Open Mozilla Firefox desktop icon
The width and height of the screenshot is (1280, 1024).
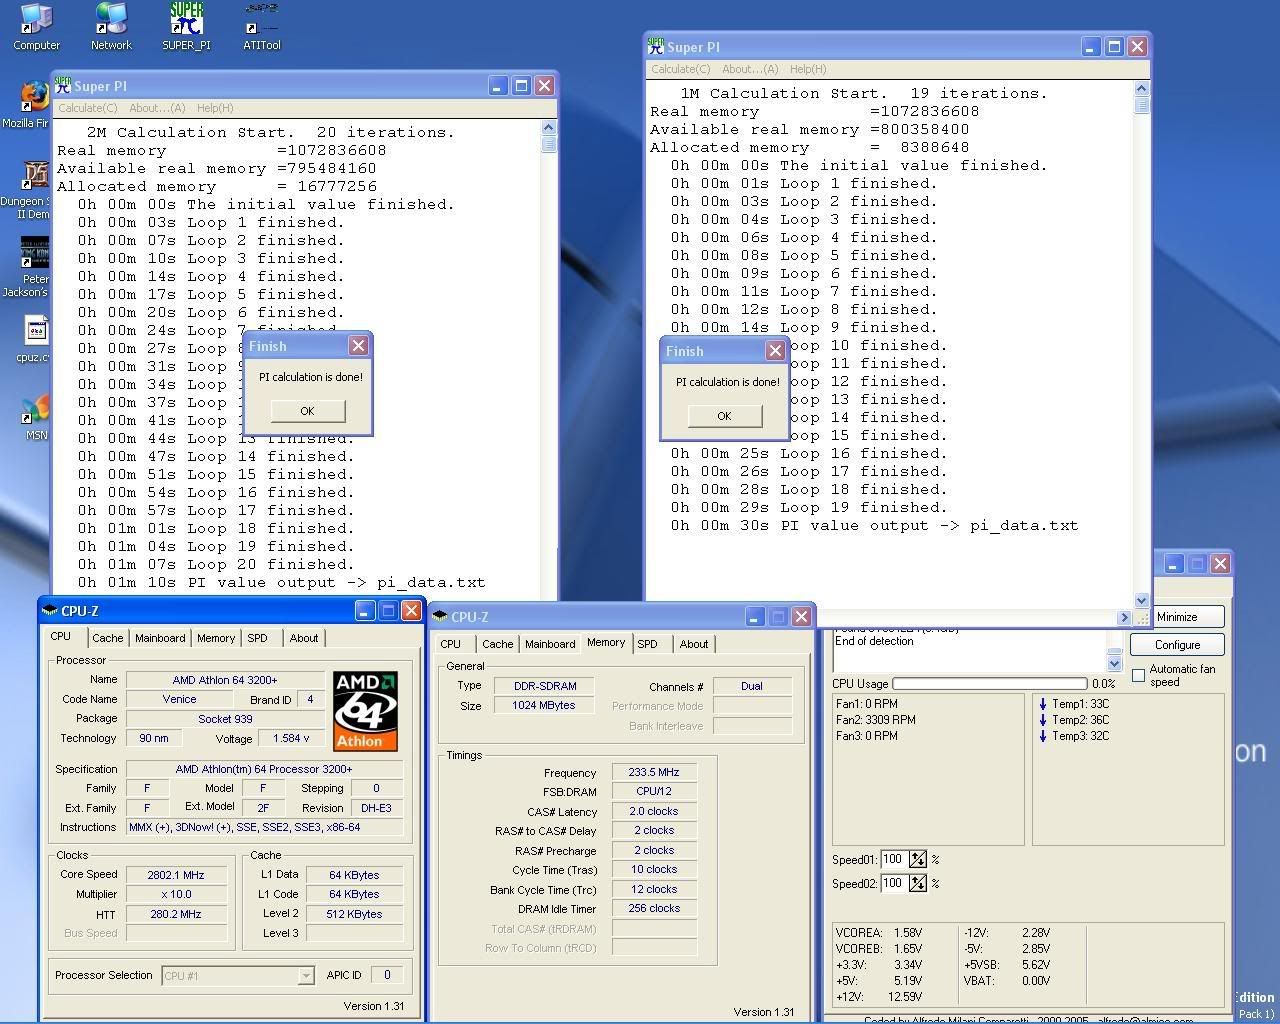click(33, 105)
